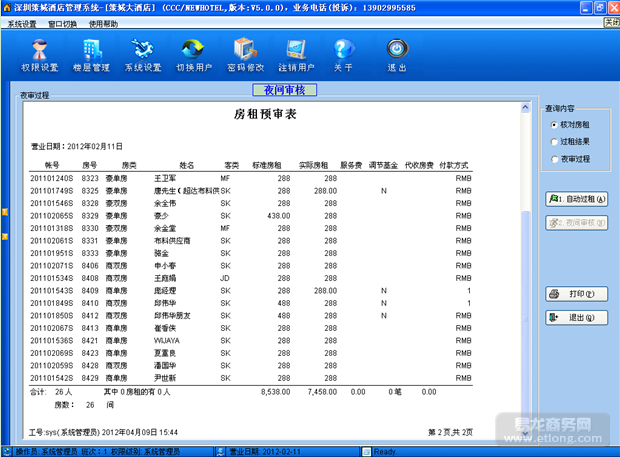
Task: Open 系统设置 toolbar gear icon
Action: pyautogui.click(x=143, y=55)
